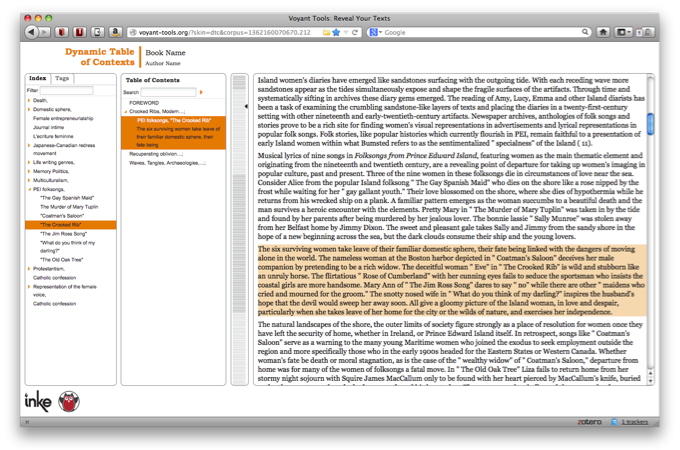
Task: Open the Recuperating oblivion chapter
Action: click(156, 154)
